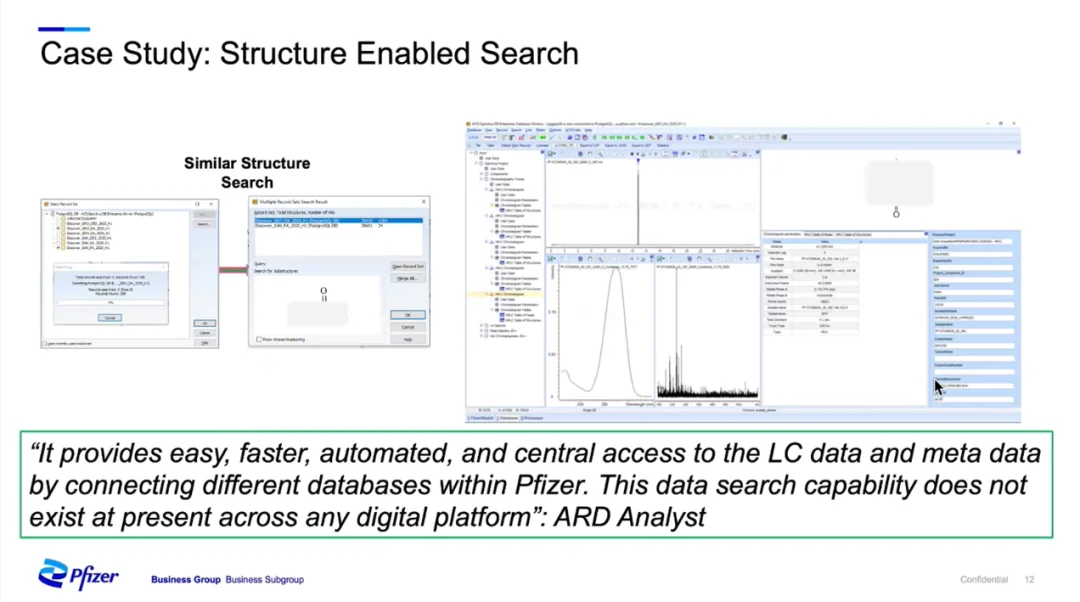This screenshot has width=1080, height=602.
Task: Click the ACD/Spectrus app icon in the main window title bar
Action: click(469, 124)
